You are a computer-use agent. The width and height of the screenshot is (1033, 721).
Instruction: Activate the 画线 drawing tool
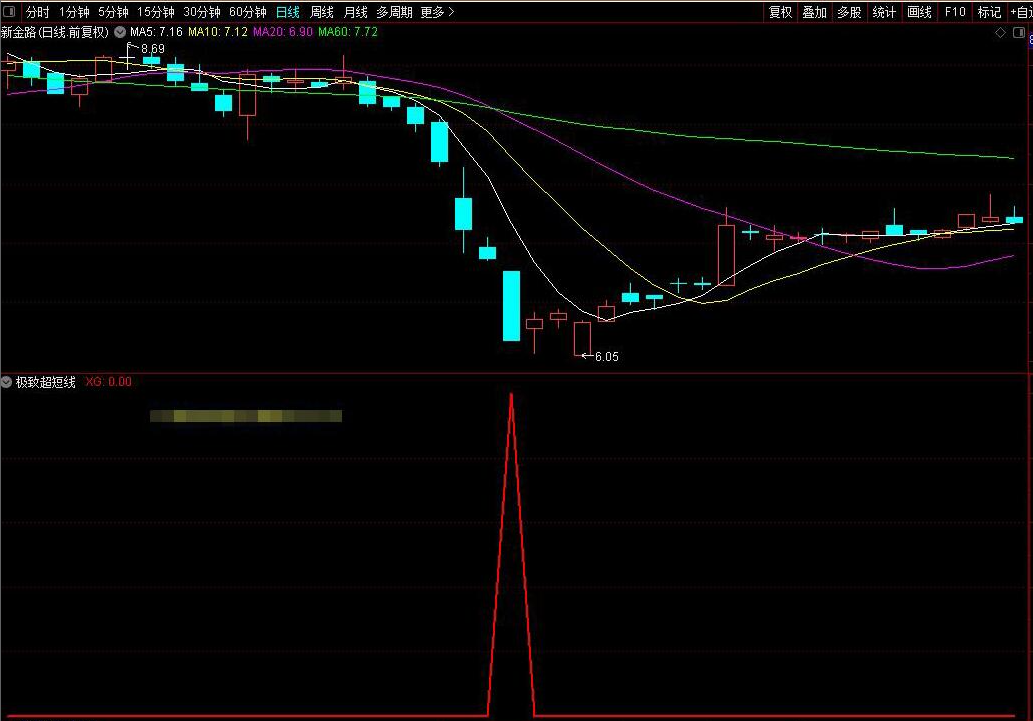pos(919,12)
